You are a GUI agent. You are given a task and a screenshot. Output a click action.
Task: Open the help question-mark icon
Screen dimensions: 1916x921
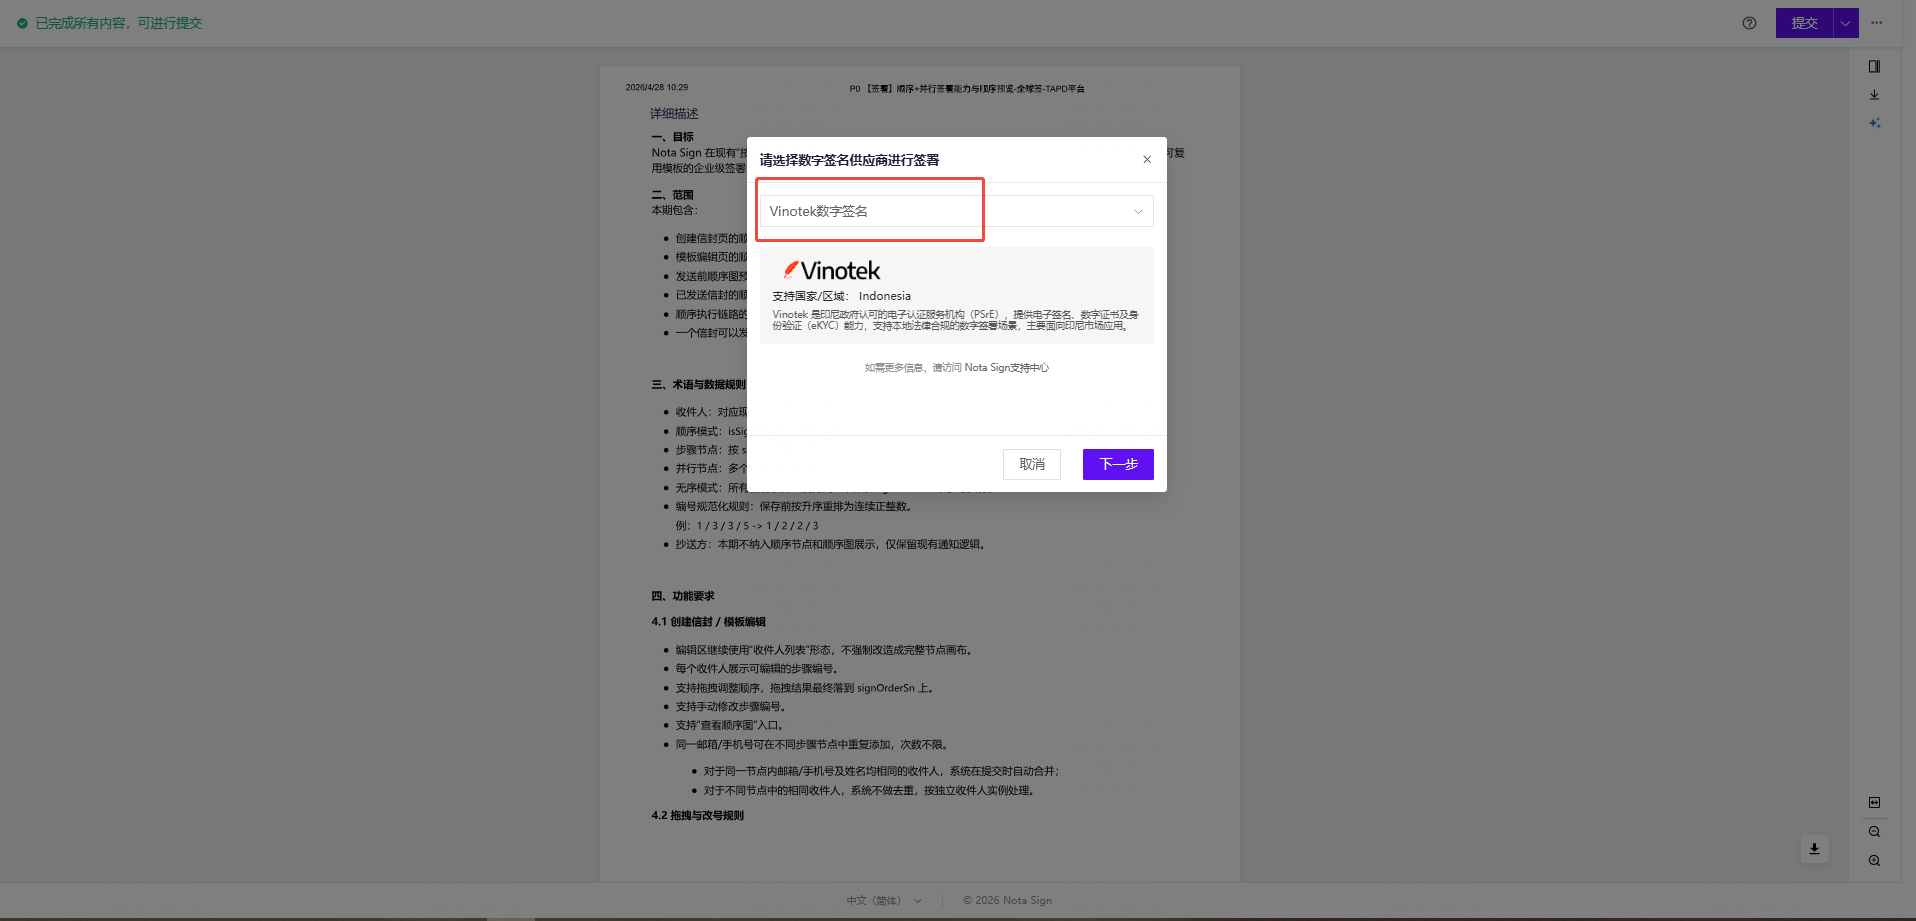tap(1749, 23)
